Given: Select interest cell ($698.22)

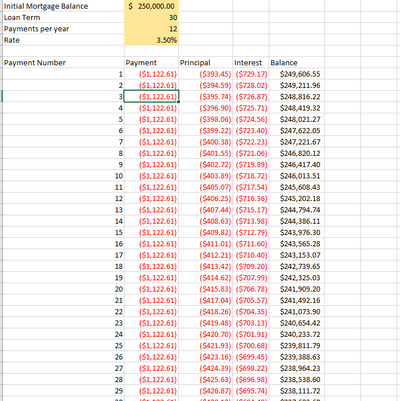Looking at the screenshot, I should coord(251,368).
